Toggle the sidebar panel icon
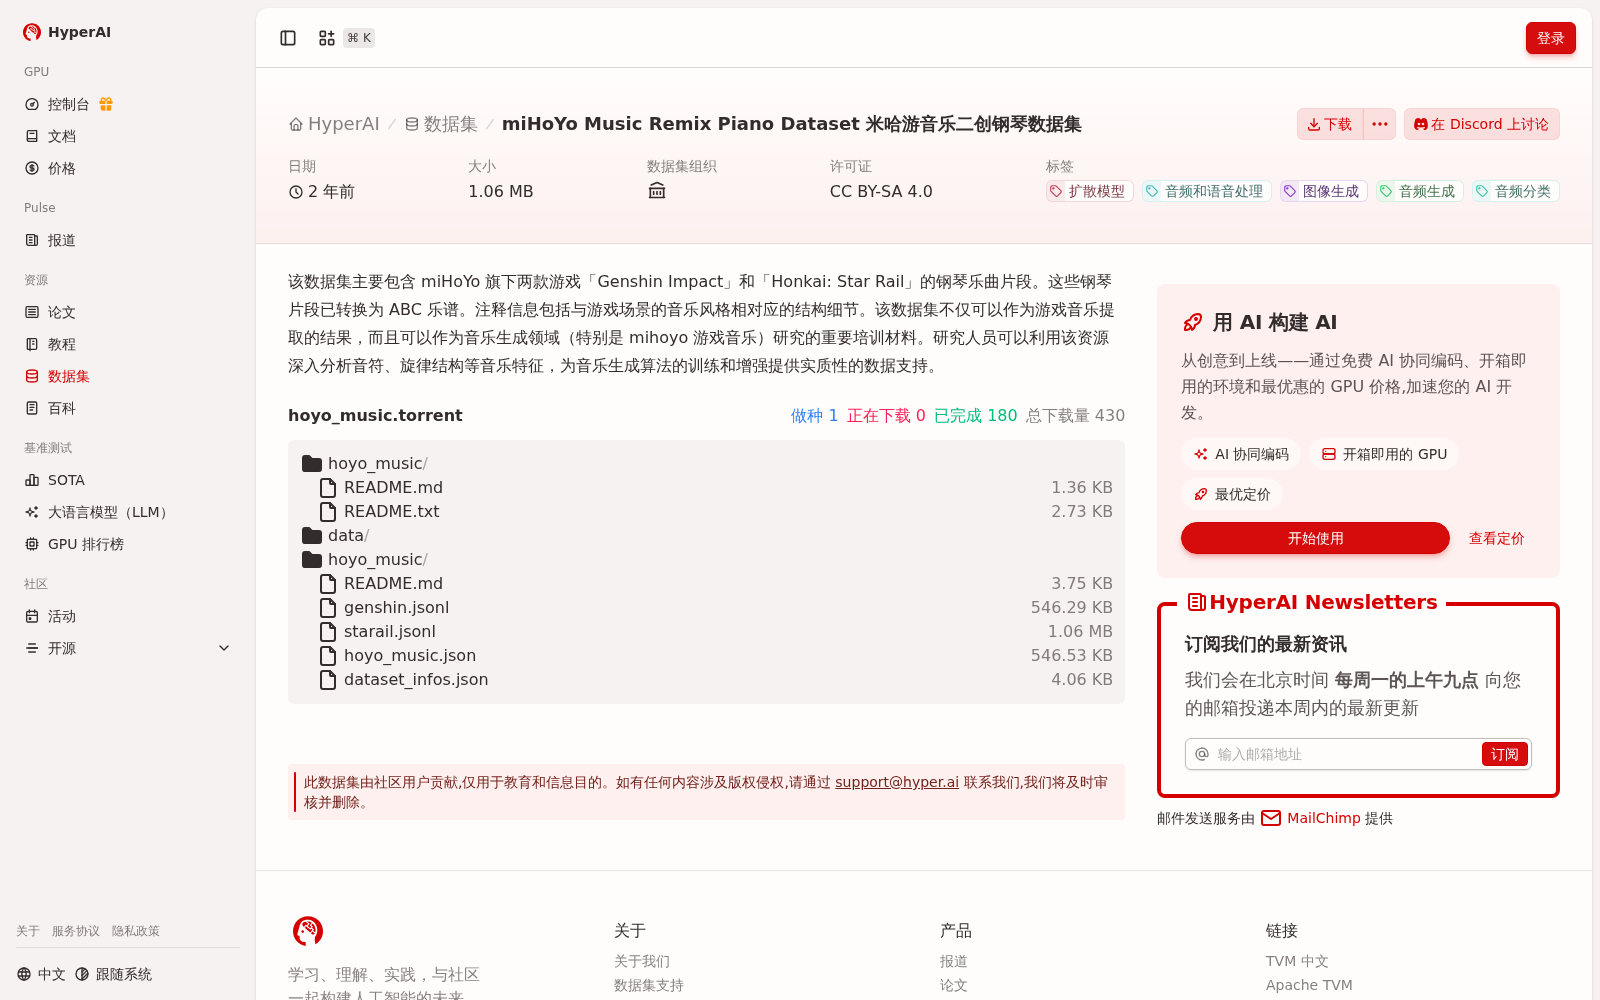The height and width of the screenshot is (1000, 1600). point(288,38)
